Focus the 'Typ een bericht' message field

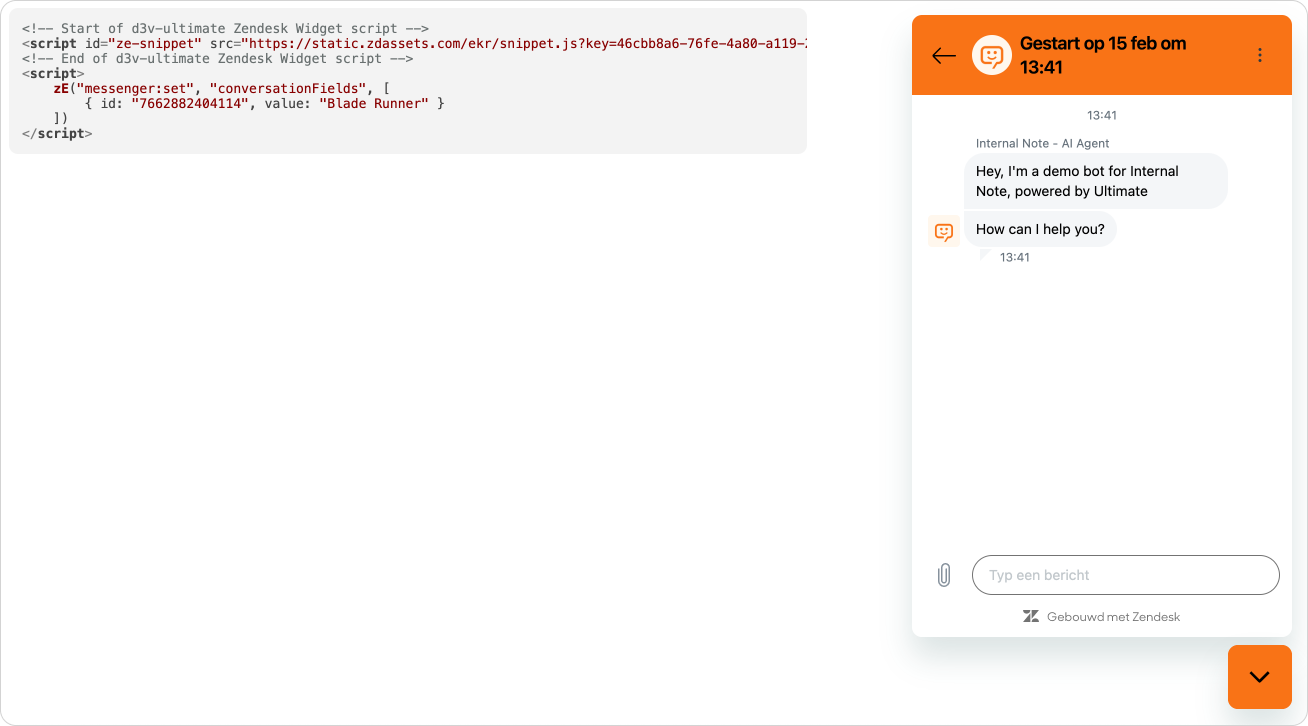[1125, 575]
